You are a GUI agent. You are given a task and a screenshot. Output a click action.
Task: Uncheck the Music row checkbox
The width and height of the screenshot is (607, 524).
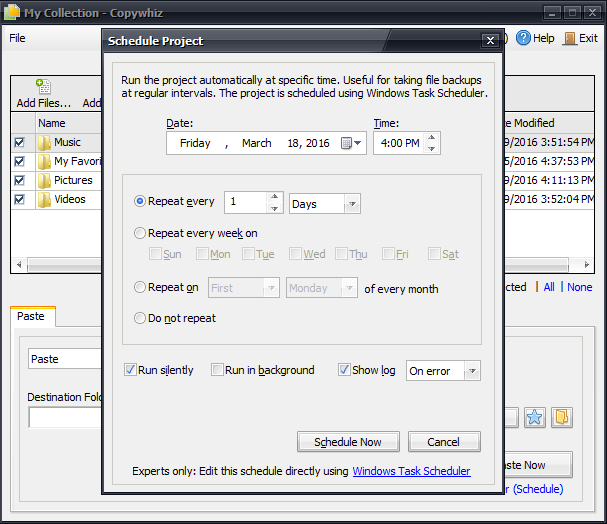coord(19,142)
